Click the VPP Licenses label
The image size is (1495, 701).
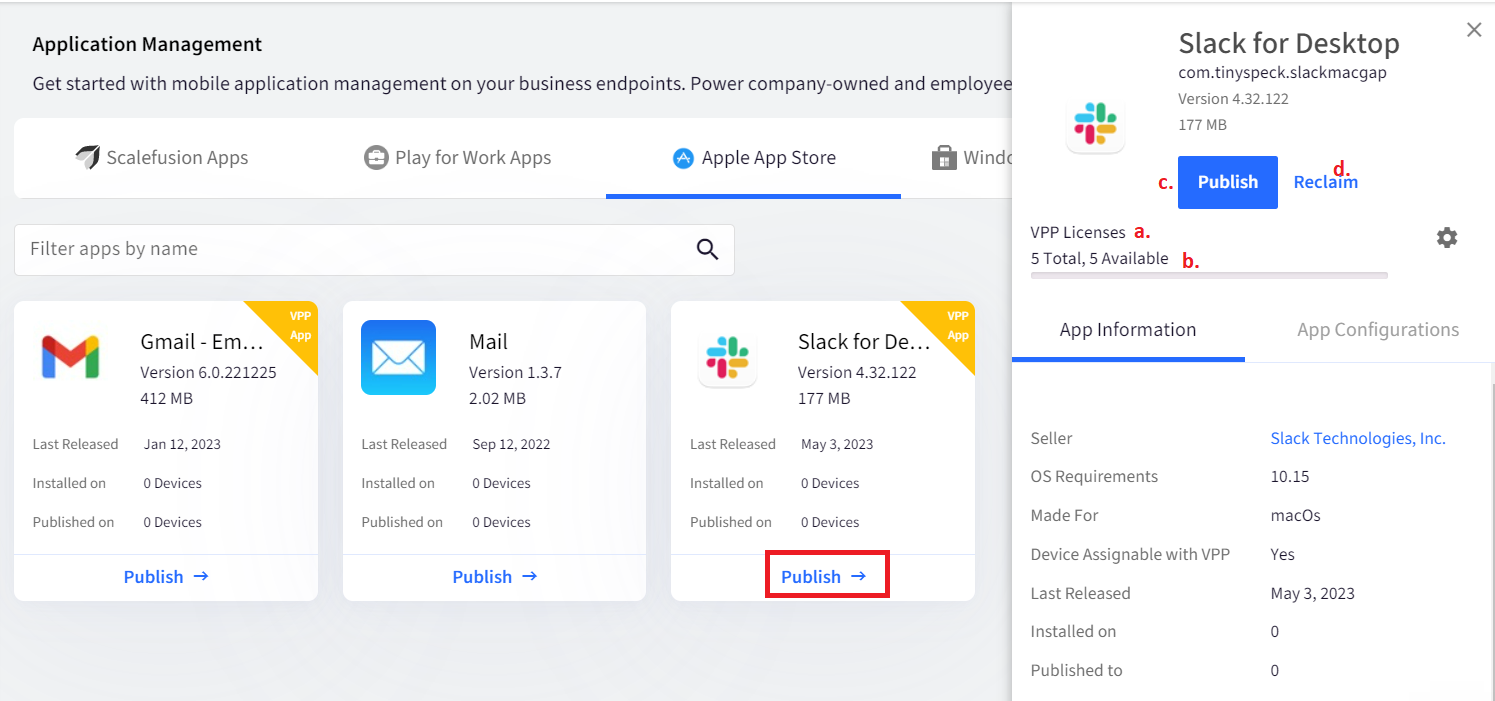click(x=1078, y=232)
